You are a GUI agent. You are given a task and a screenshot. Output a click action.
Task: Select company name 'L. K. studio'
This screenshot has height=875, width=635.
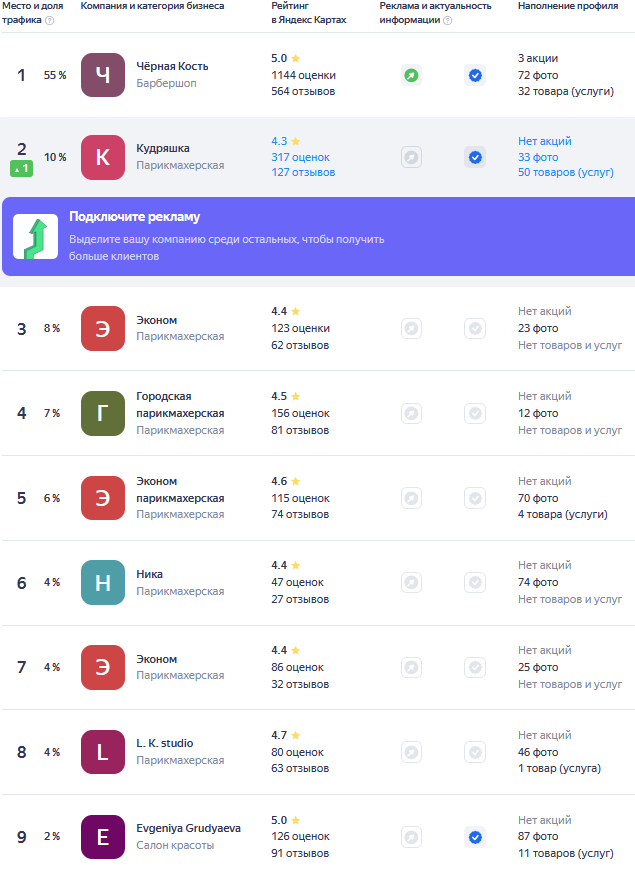(x=165, y=743)
